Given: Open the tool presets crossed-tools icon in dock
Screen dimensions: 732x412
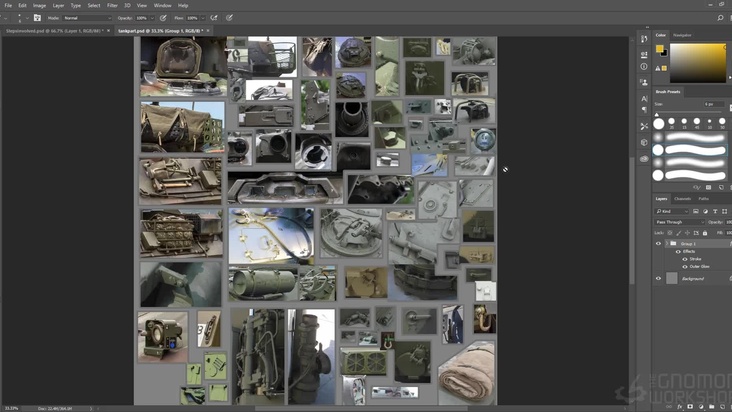Looking at the screenshot, I should (x=644, y=126).
